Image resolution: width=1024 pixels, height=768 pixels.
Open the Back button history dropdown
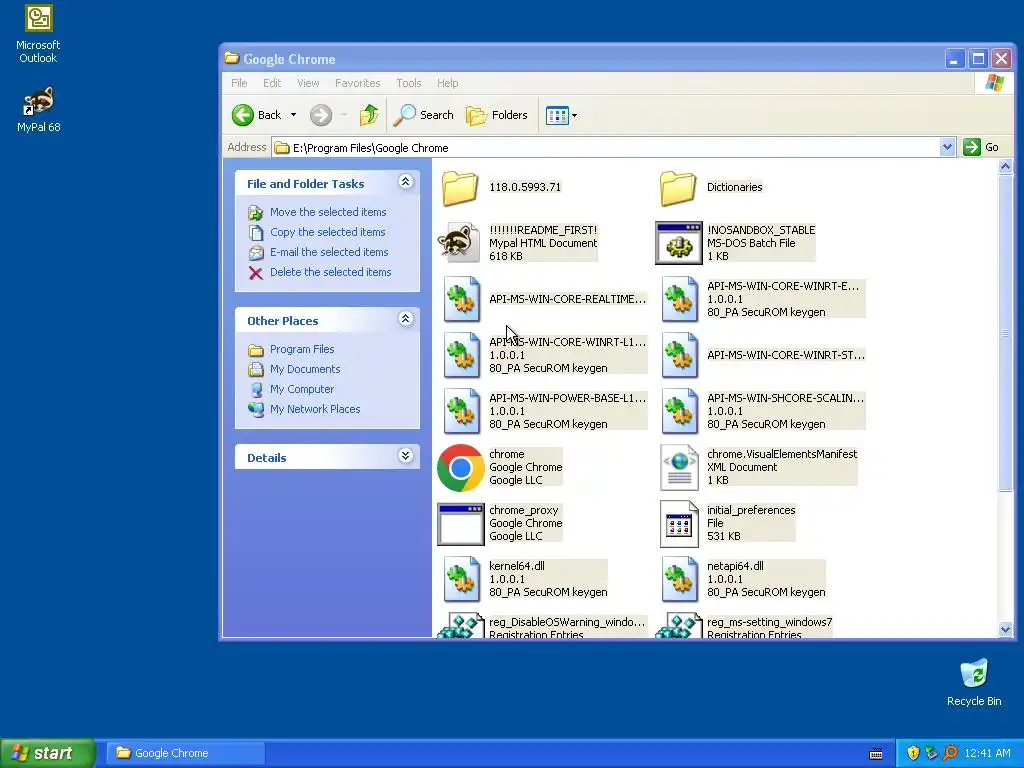tap(293, 115)
